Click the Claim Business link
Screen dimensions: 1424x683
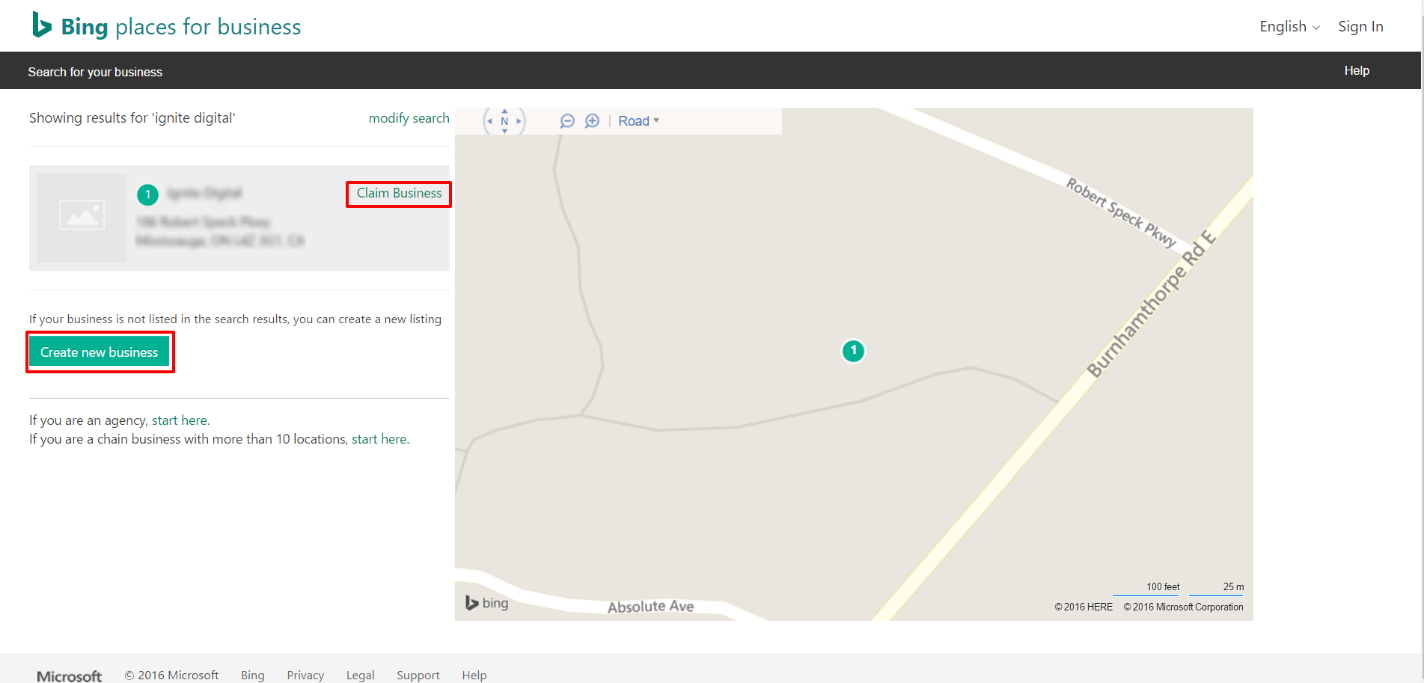tap(399, 193)
